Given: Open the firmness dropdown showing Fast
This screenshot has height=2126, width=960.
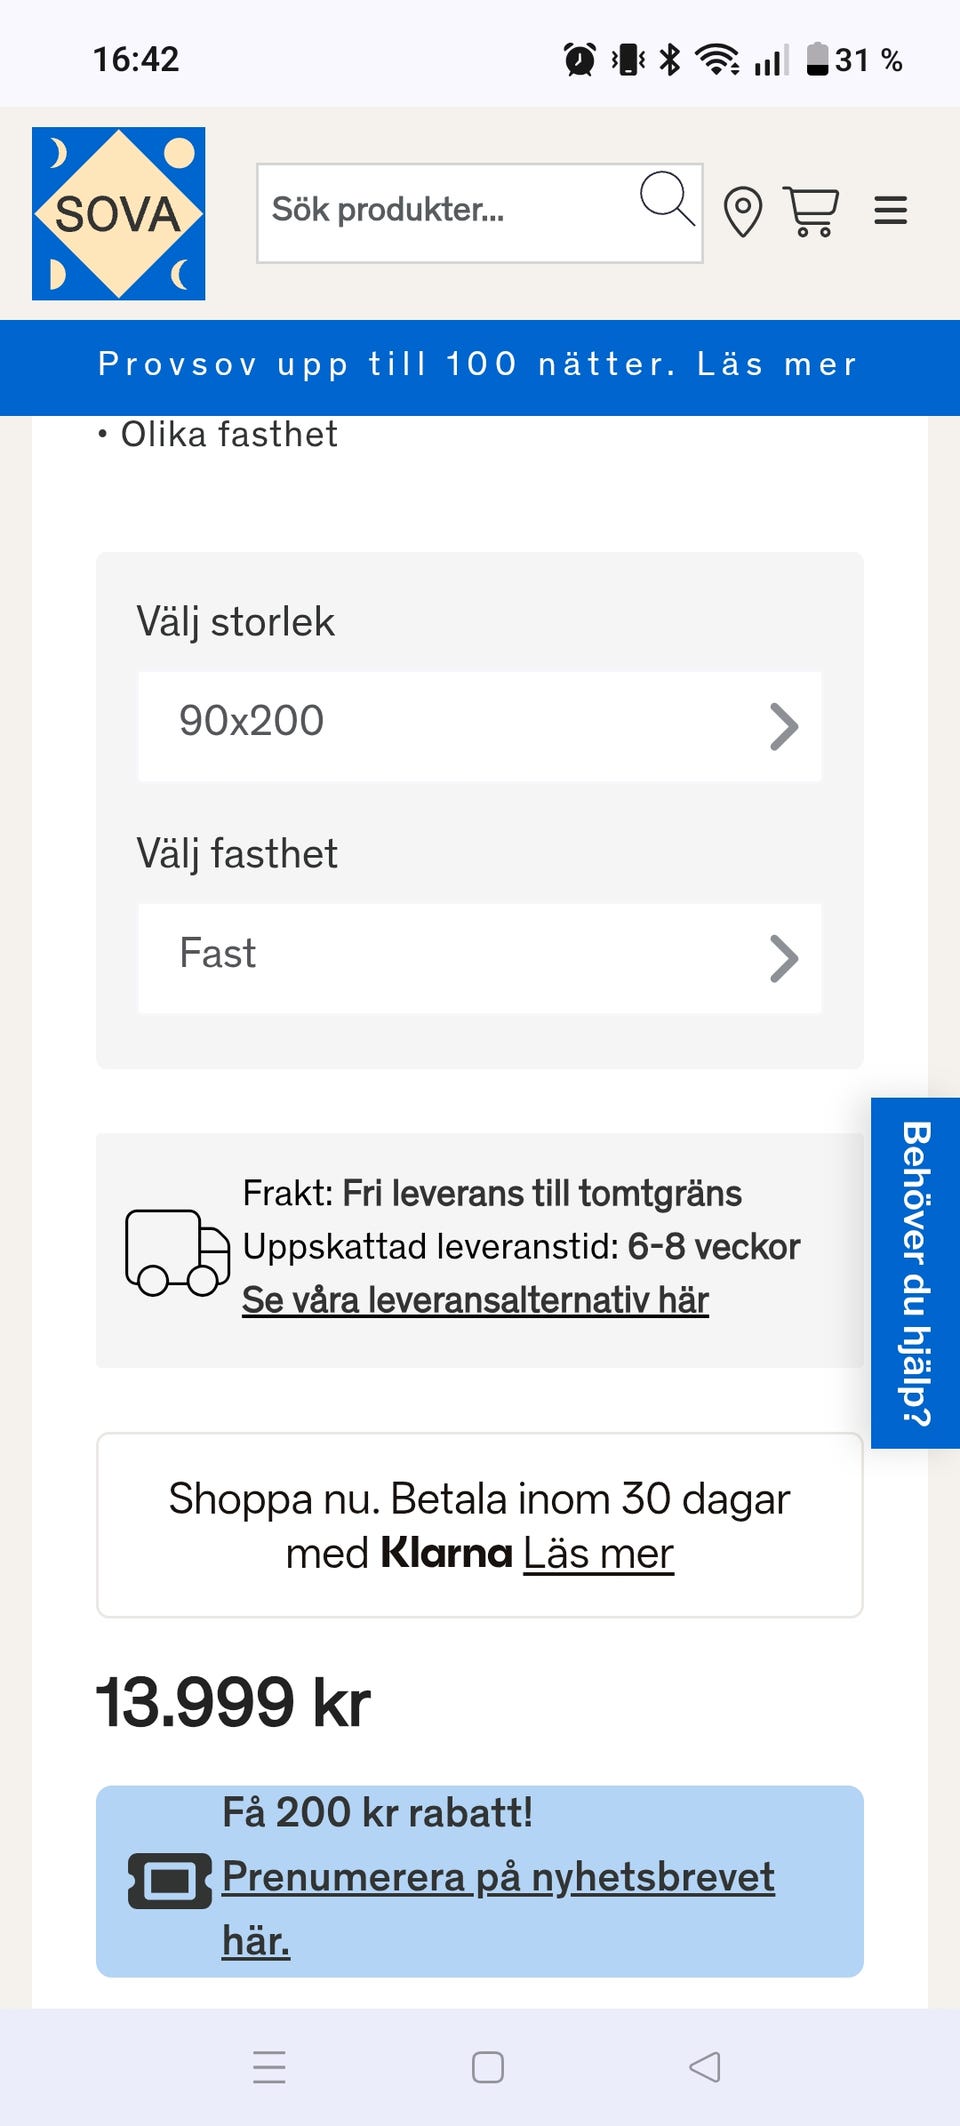Looking at the screenshot, I should pyautogui.click(x=480, y=958).
